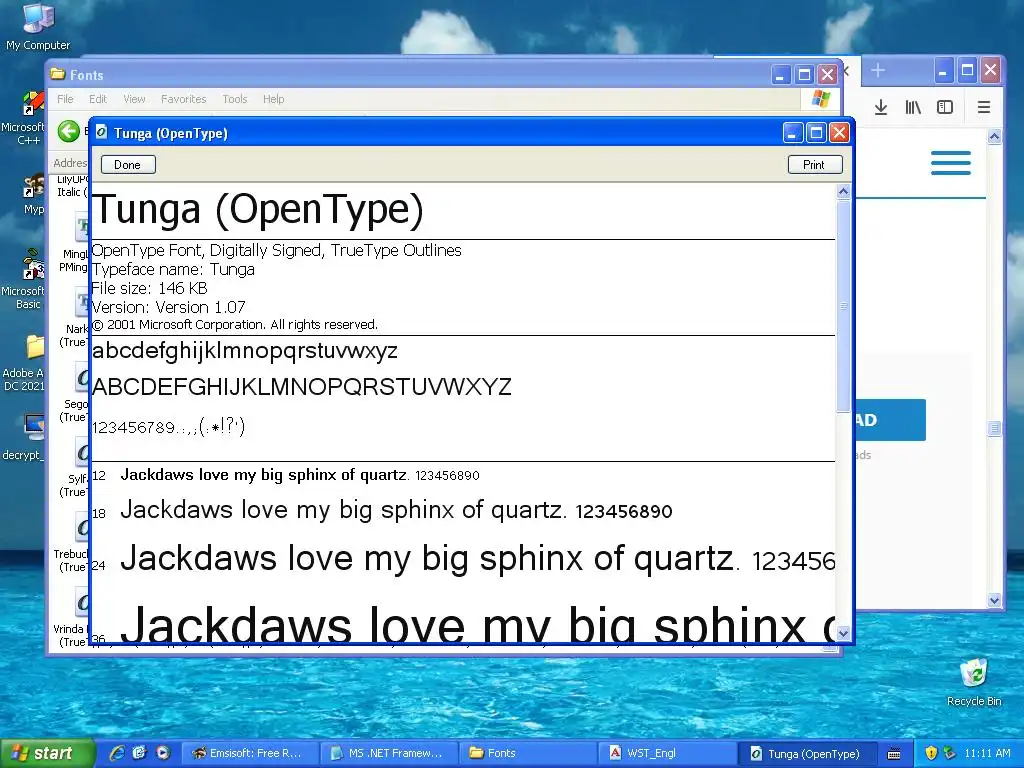Switch to Fonts taskbar item

click(x=528, y=753)
